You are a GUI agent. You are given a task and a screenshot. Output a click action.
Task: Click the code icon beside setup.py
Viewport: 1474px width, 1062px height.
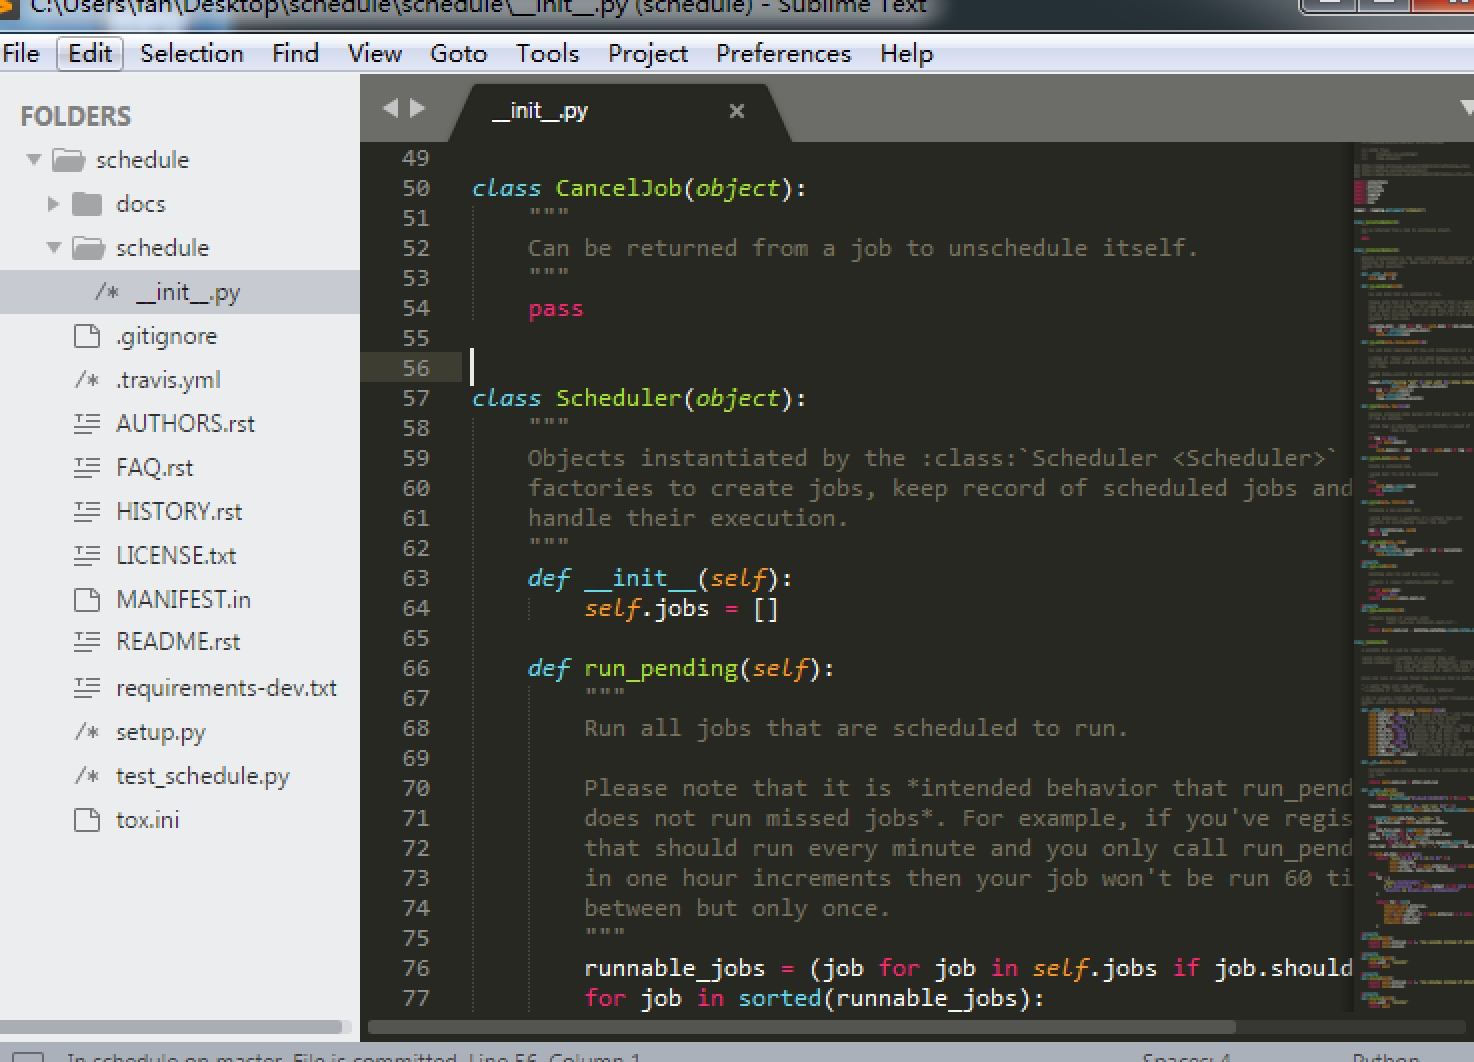click(88, 732)
